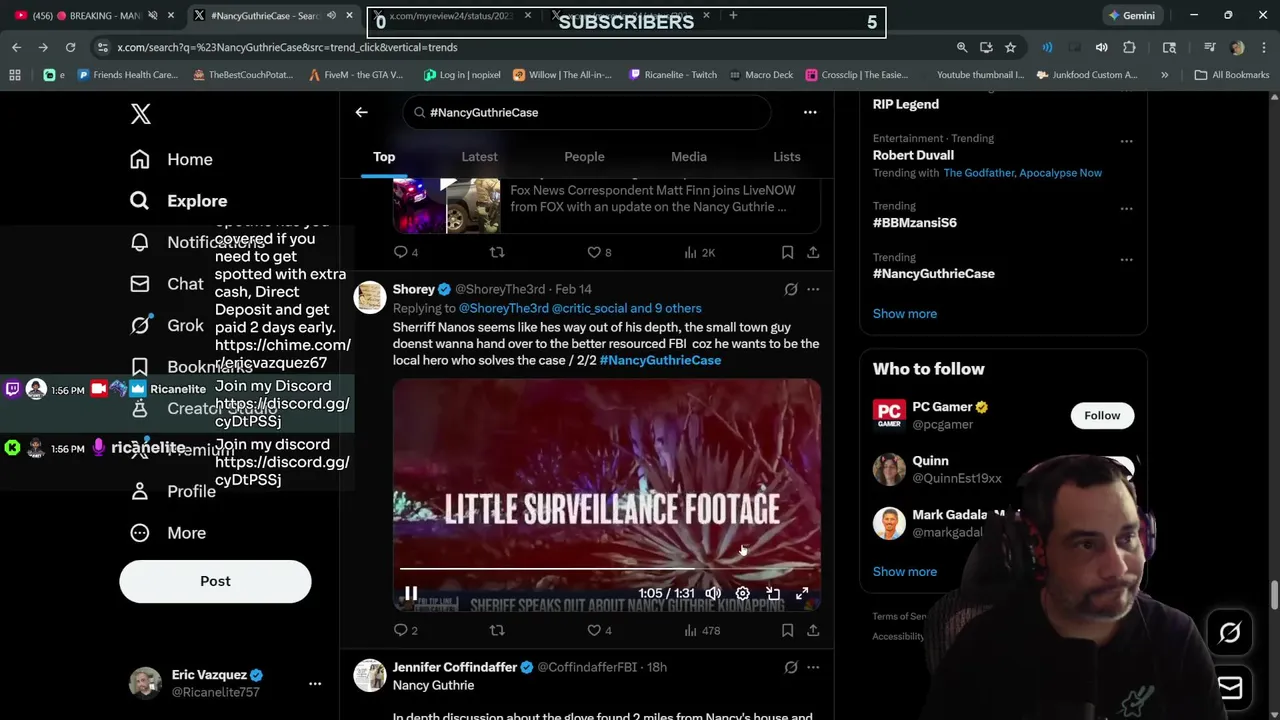Open options for the #NancyGuthrieCase trend
Viewport: 1280px width, 720px height.
tap(1126, 260)
